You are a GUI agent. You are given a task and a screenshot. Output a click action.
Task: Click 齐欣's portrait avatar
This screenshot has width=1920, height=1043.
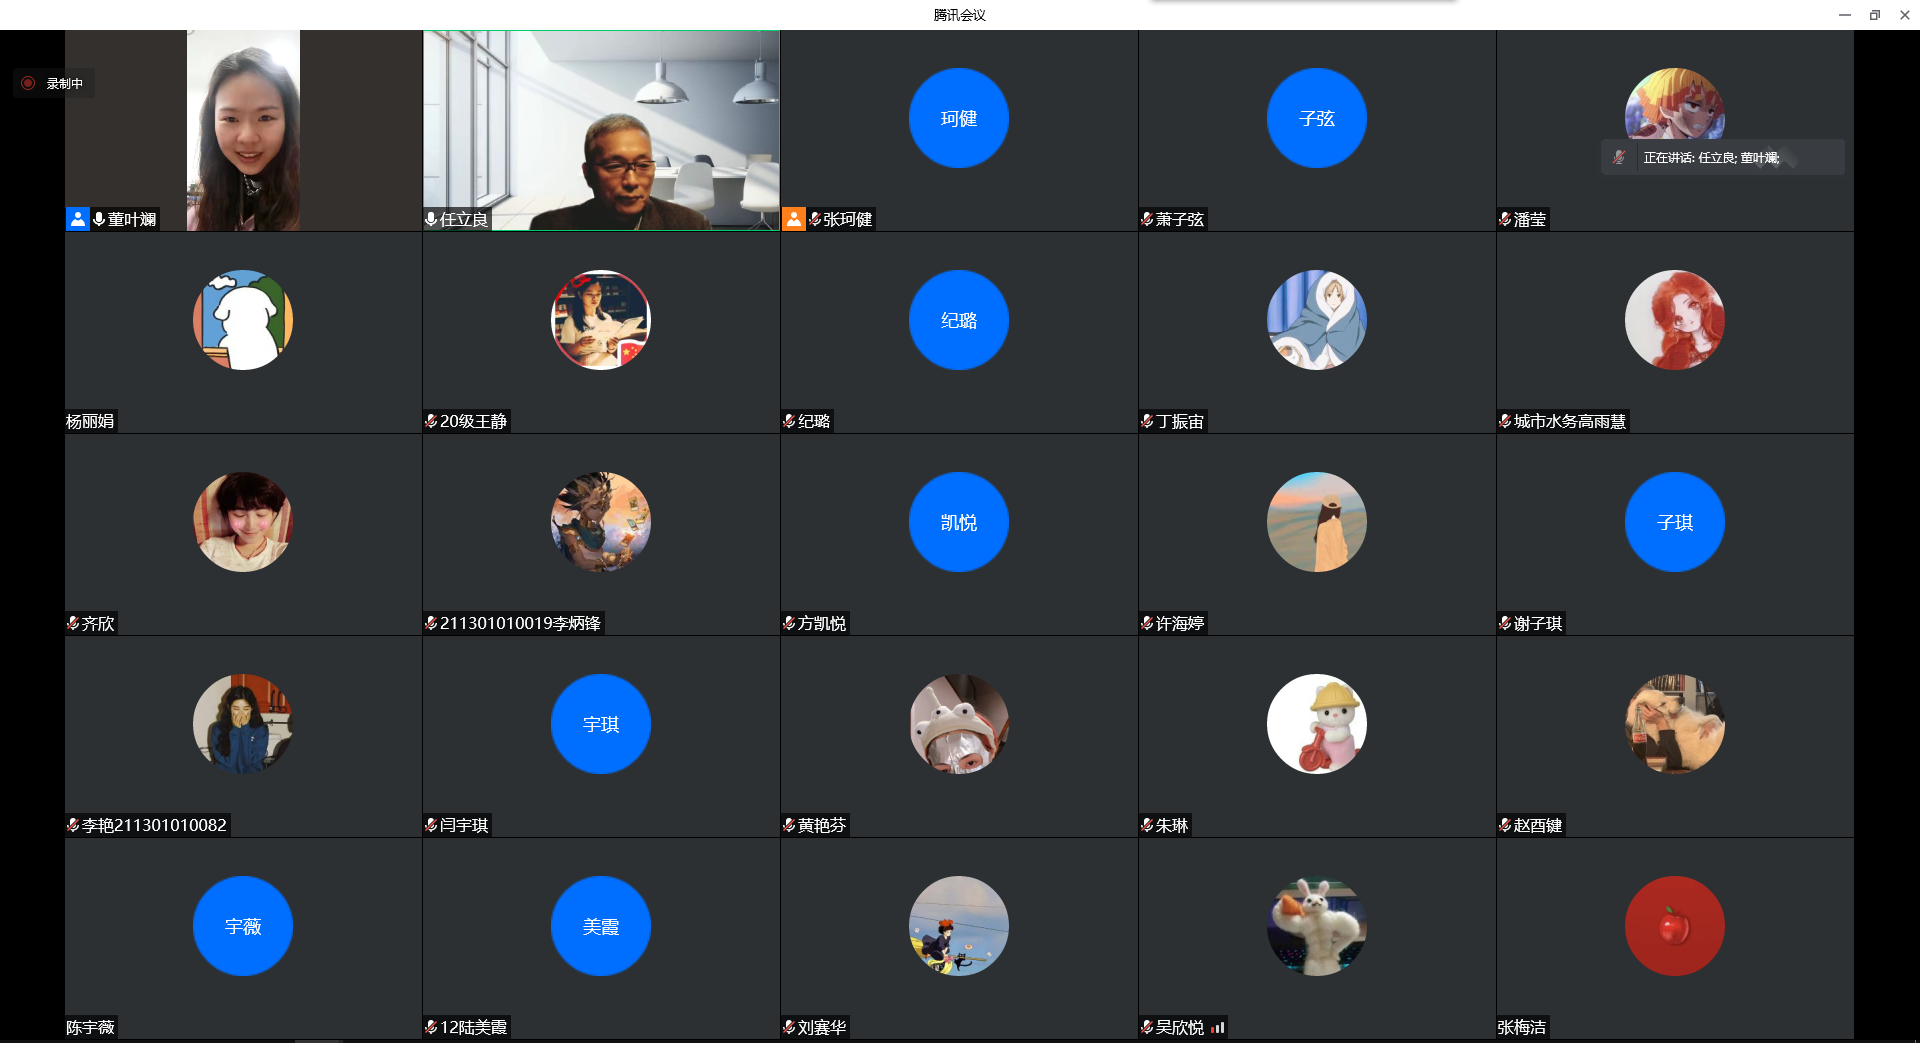(x=243, y=522)
